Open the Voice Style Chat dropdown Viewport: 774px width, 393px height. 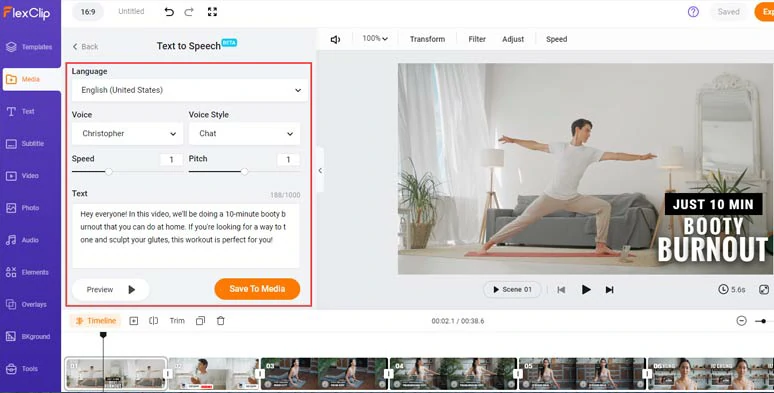point(244,134)
